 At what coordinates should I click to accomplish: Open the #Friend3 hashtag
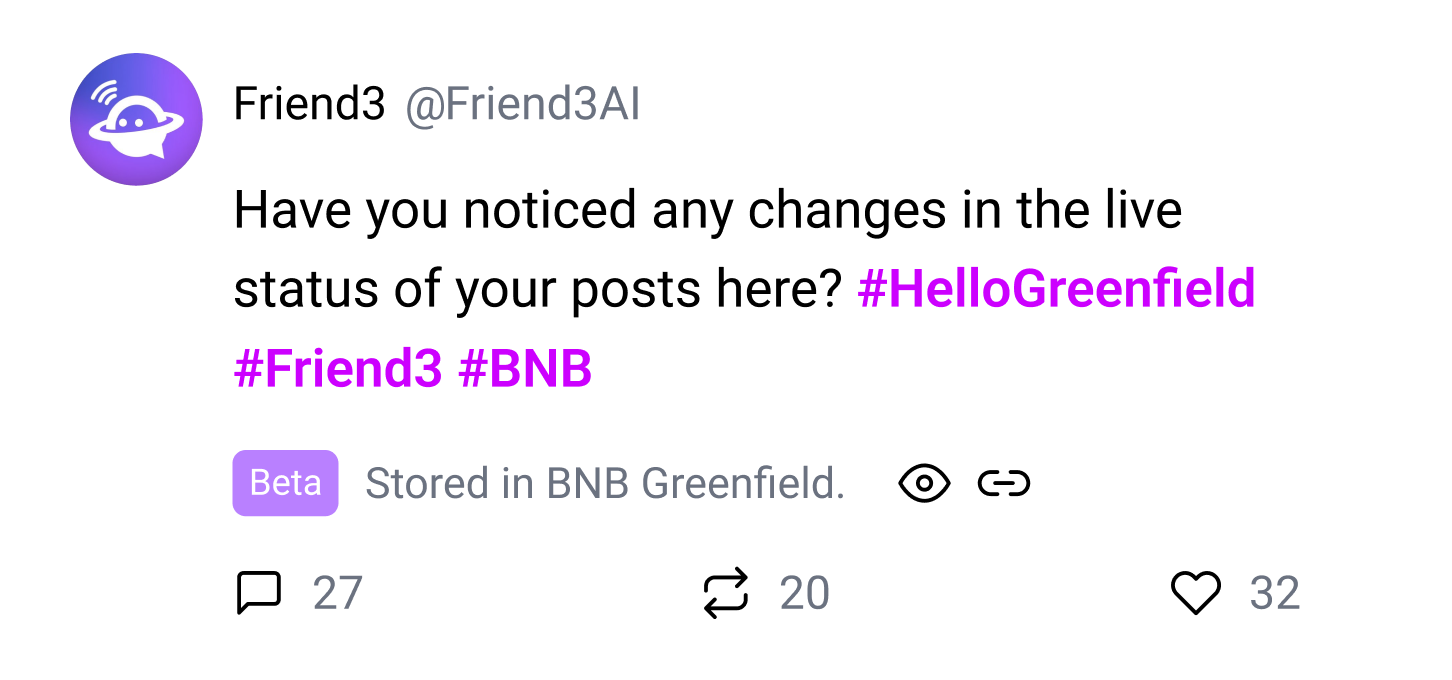pyautogui.click(x=337, y=370)
